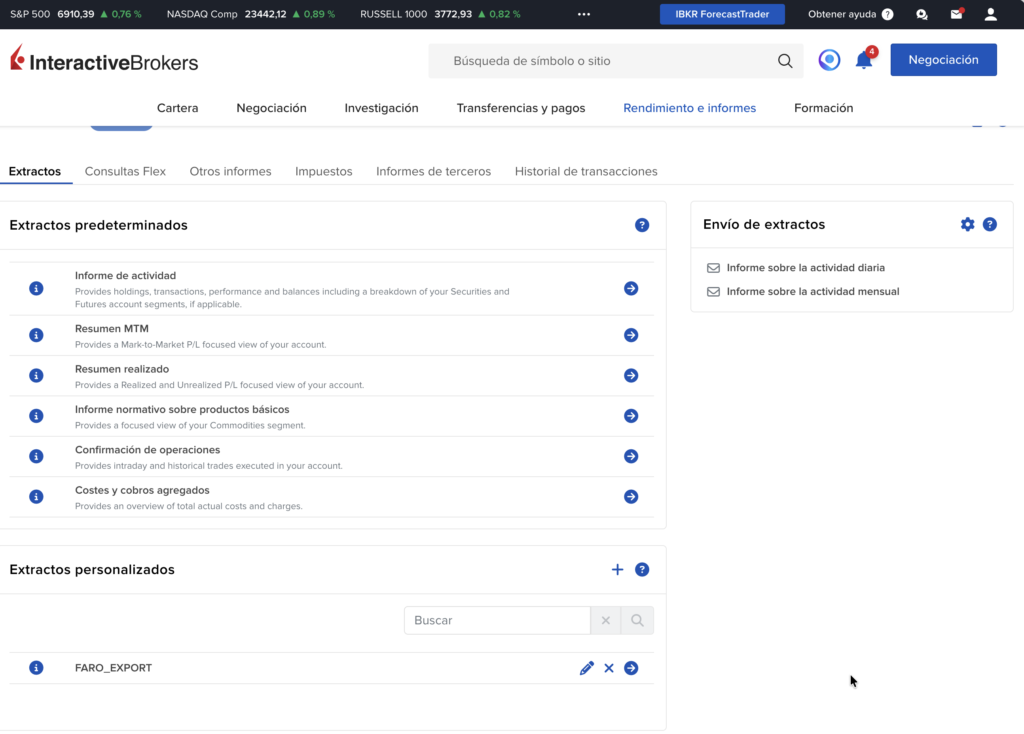This screenshot has height=734, width=1024.
Task: Click the IBKR ForecastTrader button
Action: [722, 14]
